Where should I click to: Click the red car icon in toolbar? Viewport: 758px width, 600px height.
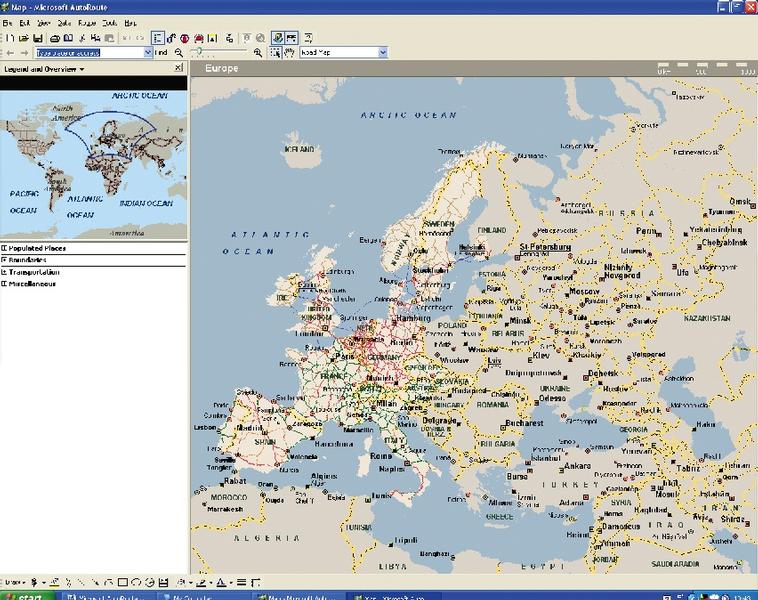click(199, 38)
